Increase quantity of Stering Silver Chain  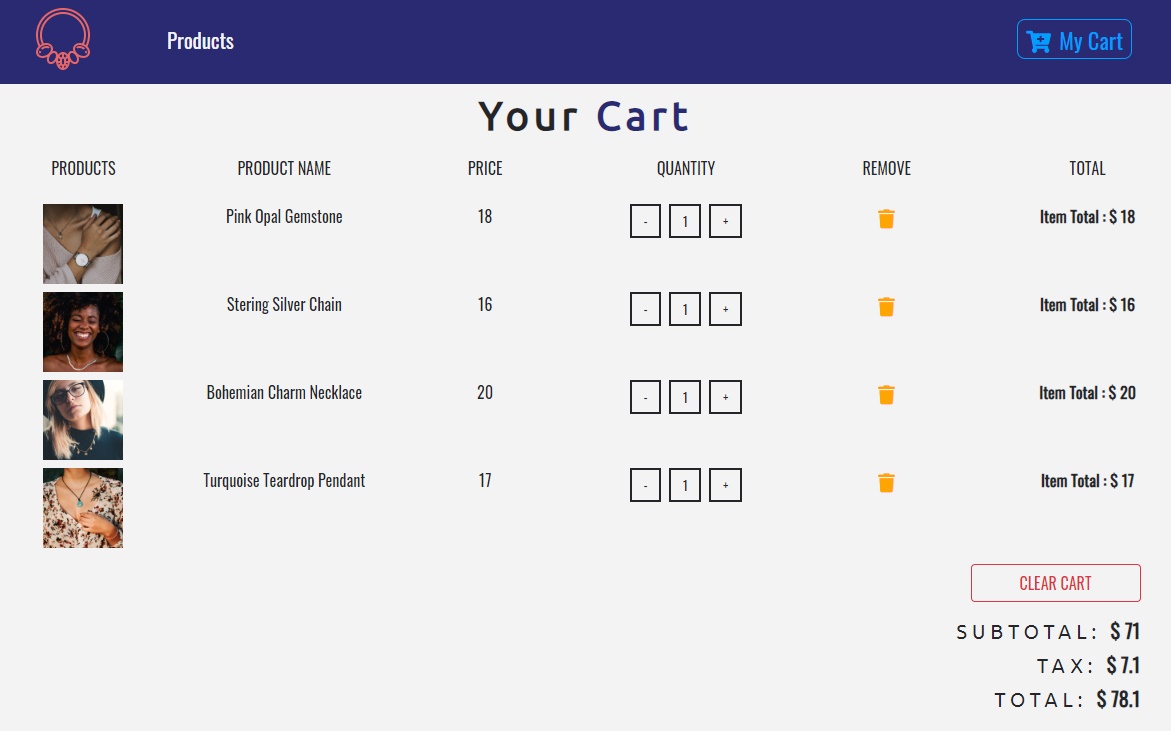tap(725, 309)
